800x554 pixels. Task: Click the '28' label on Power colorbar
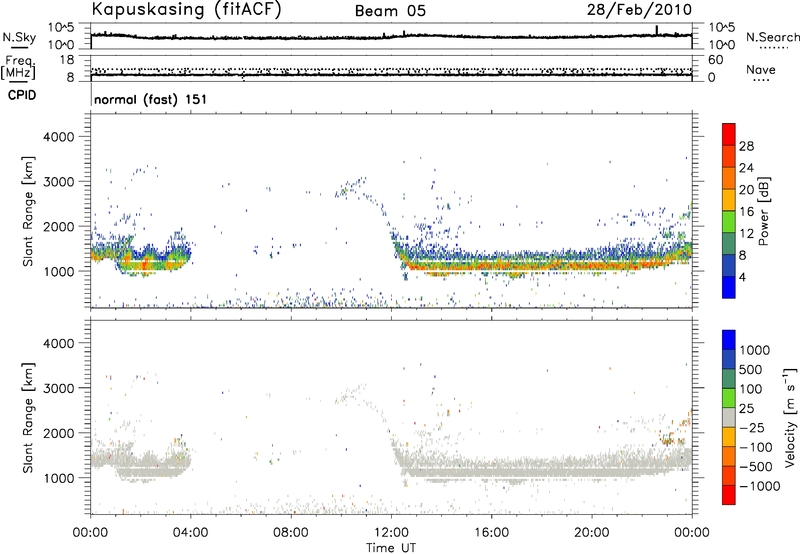coord(746,146)
